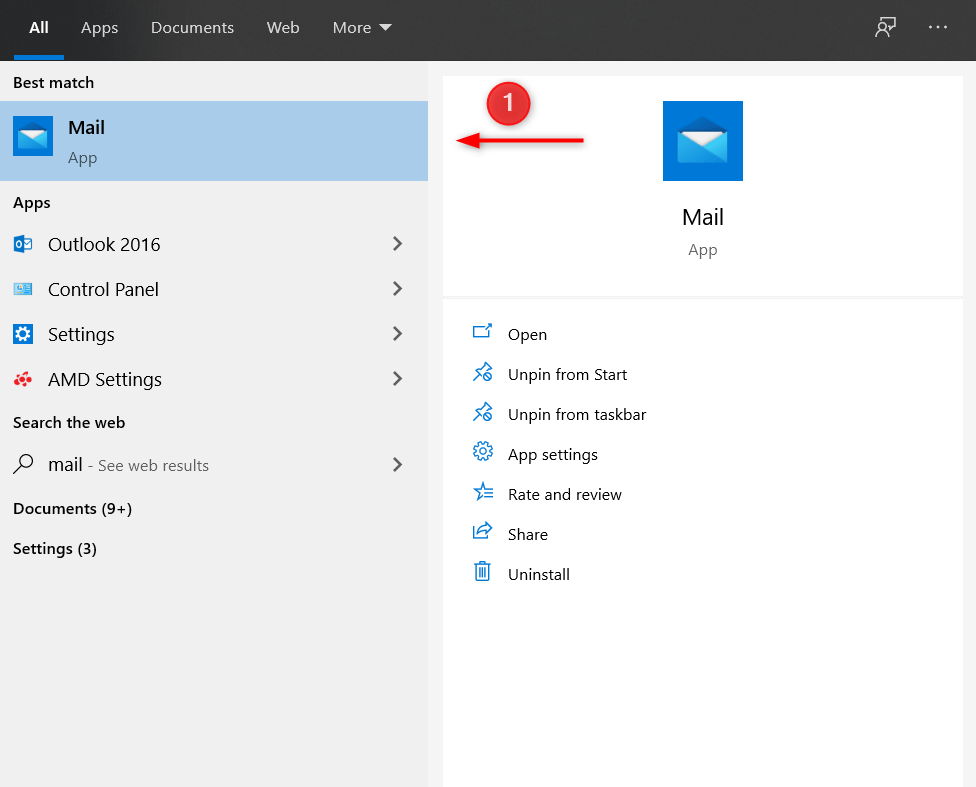Expand mail web results chevron

click(x=397, y=464)
